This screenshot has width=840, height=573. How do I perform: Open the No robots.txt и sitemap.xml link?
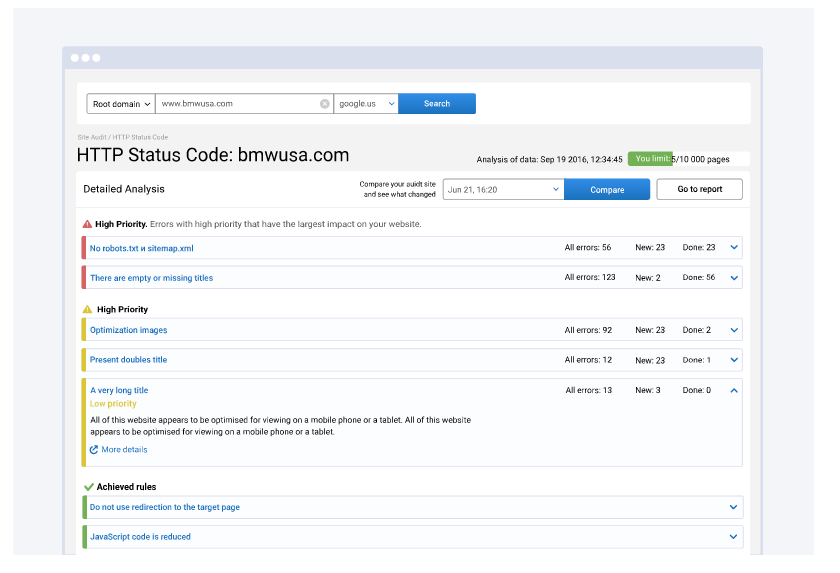(x=141, y=248)
